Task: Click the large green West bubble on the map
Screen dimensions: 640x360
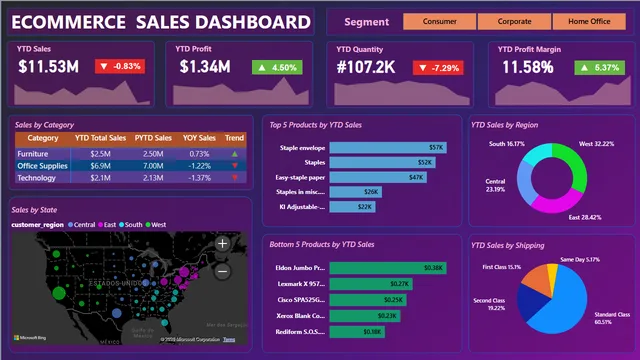Action: coord(59,293)
